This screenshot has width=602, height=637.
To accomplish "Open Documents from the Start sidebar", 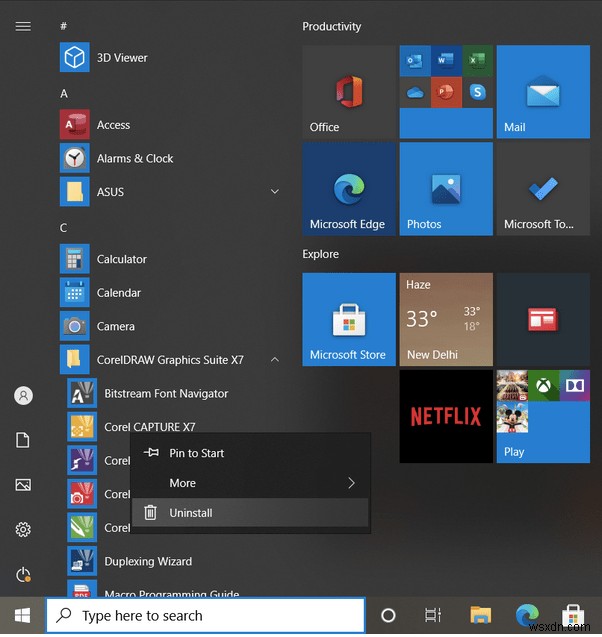I will pos(23,440).
